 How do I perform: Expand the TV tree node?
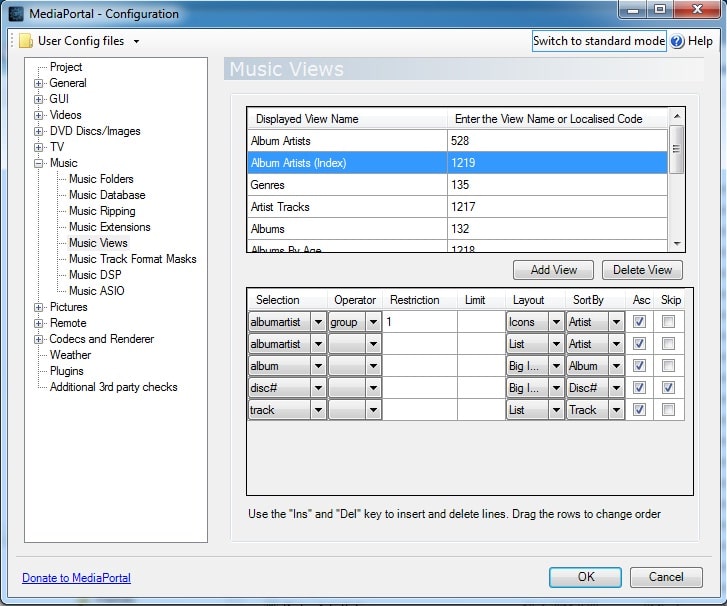click(38, 147)
